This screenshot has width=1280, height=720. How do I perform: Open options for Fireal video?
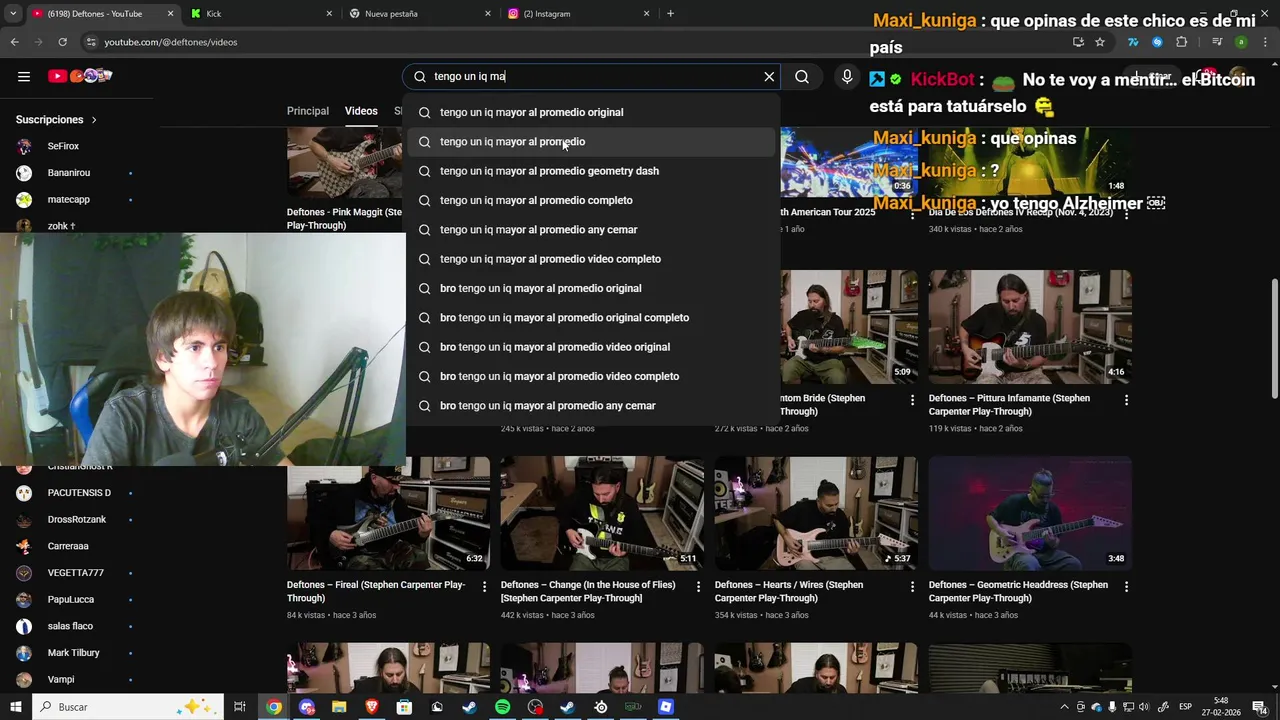[x=484, y=586]
